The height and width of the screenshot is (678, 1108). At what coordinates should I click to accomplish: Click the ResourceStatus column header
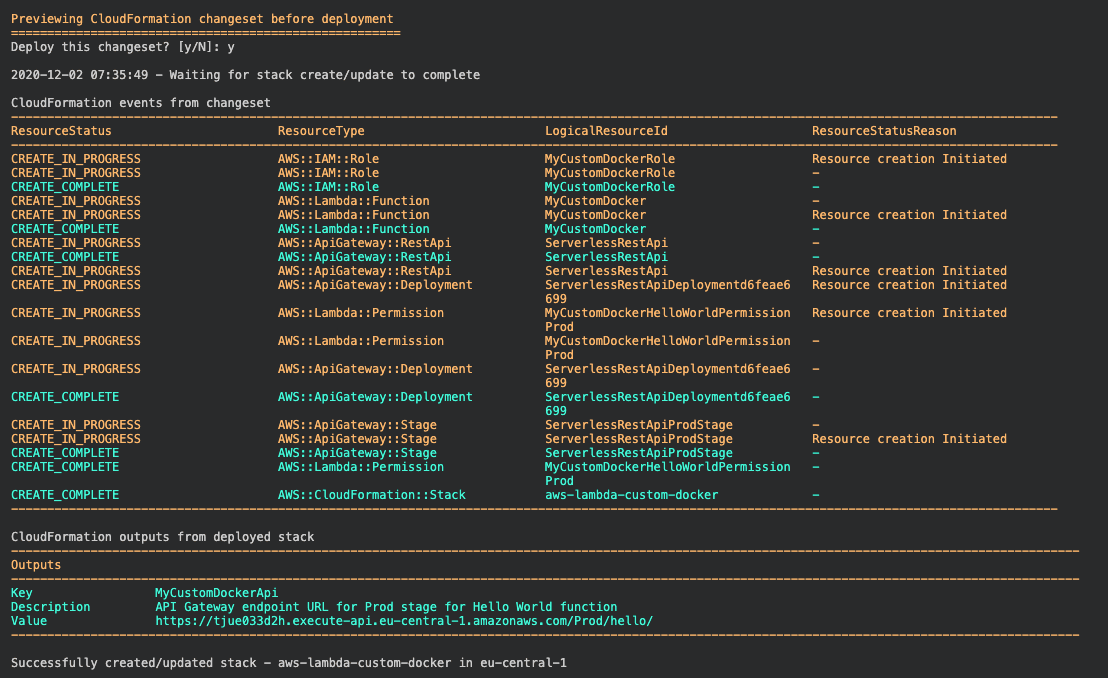(x=61, y=131)
